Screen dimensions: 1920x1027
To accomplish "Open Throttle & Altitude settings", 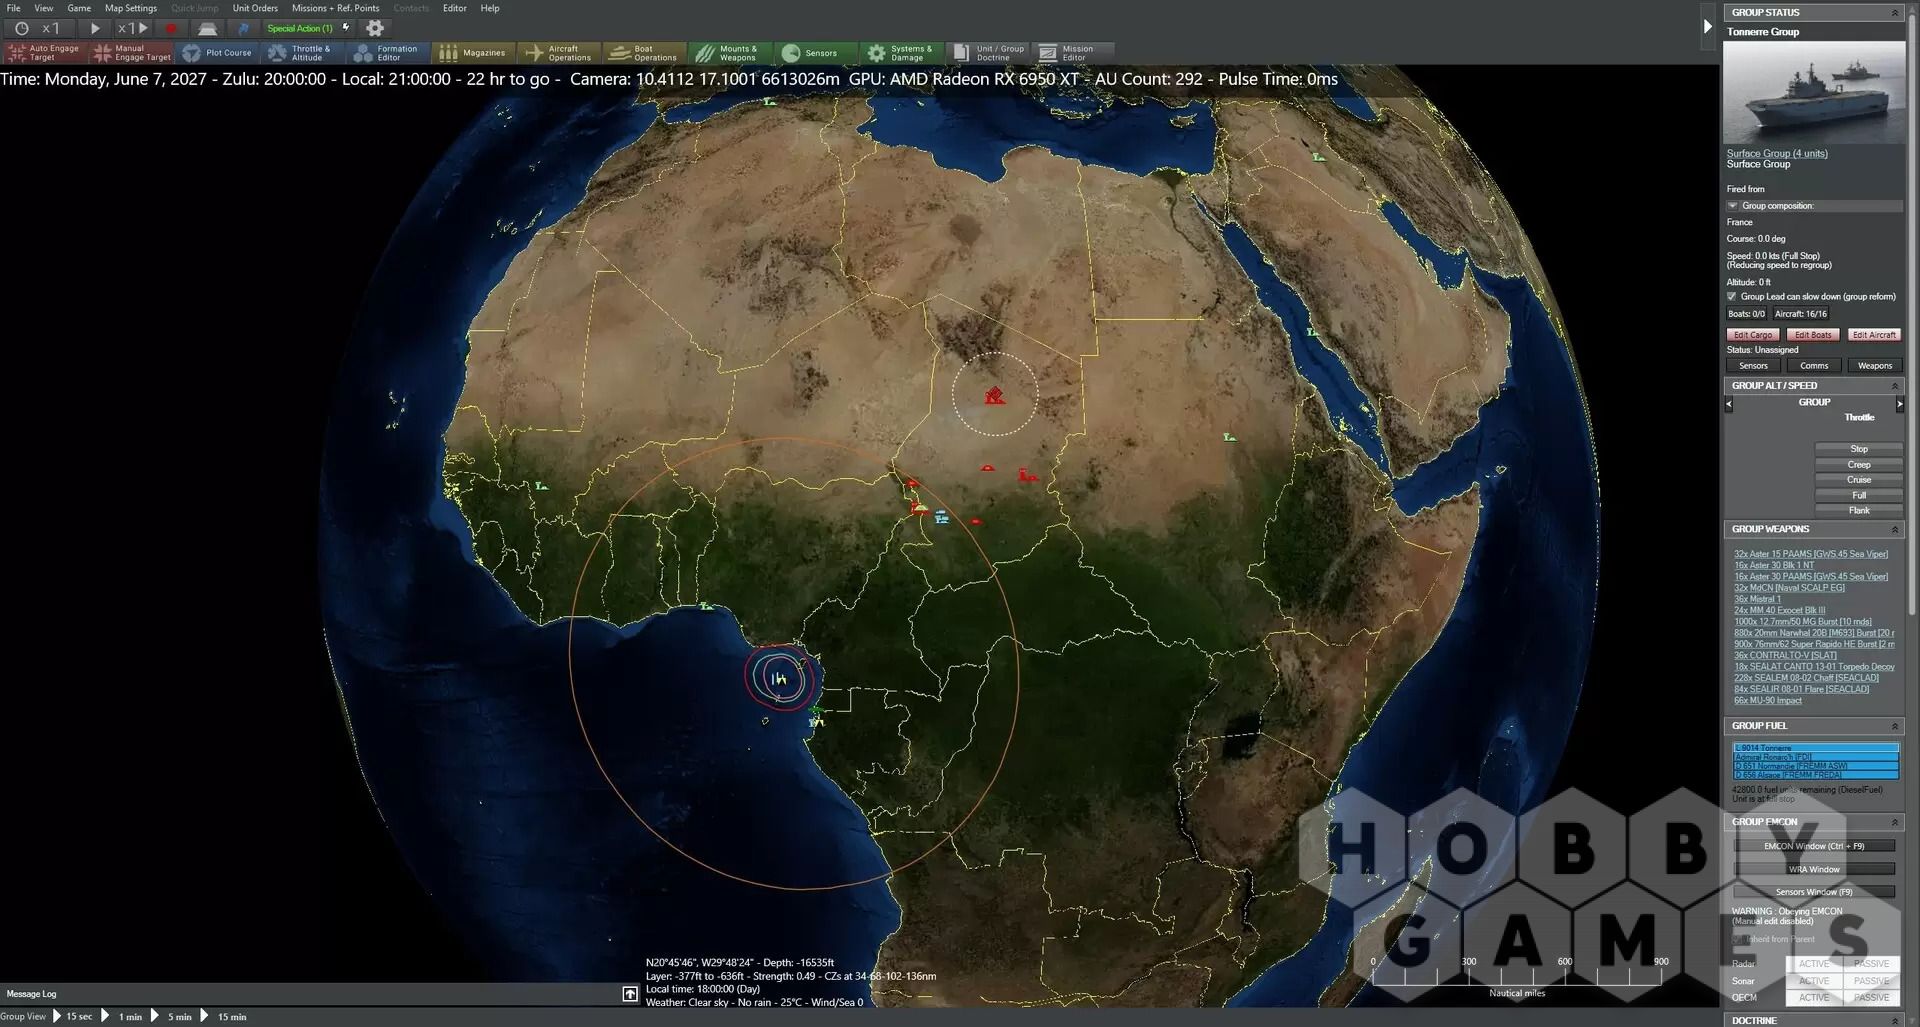I will click(302, 53).
